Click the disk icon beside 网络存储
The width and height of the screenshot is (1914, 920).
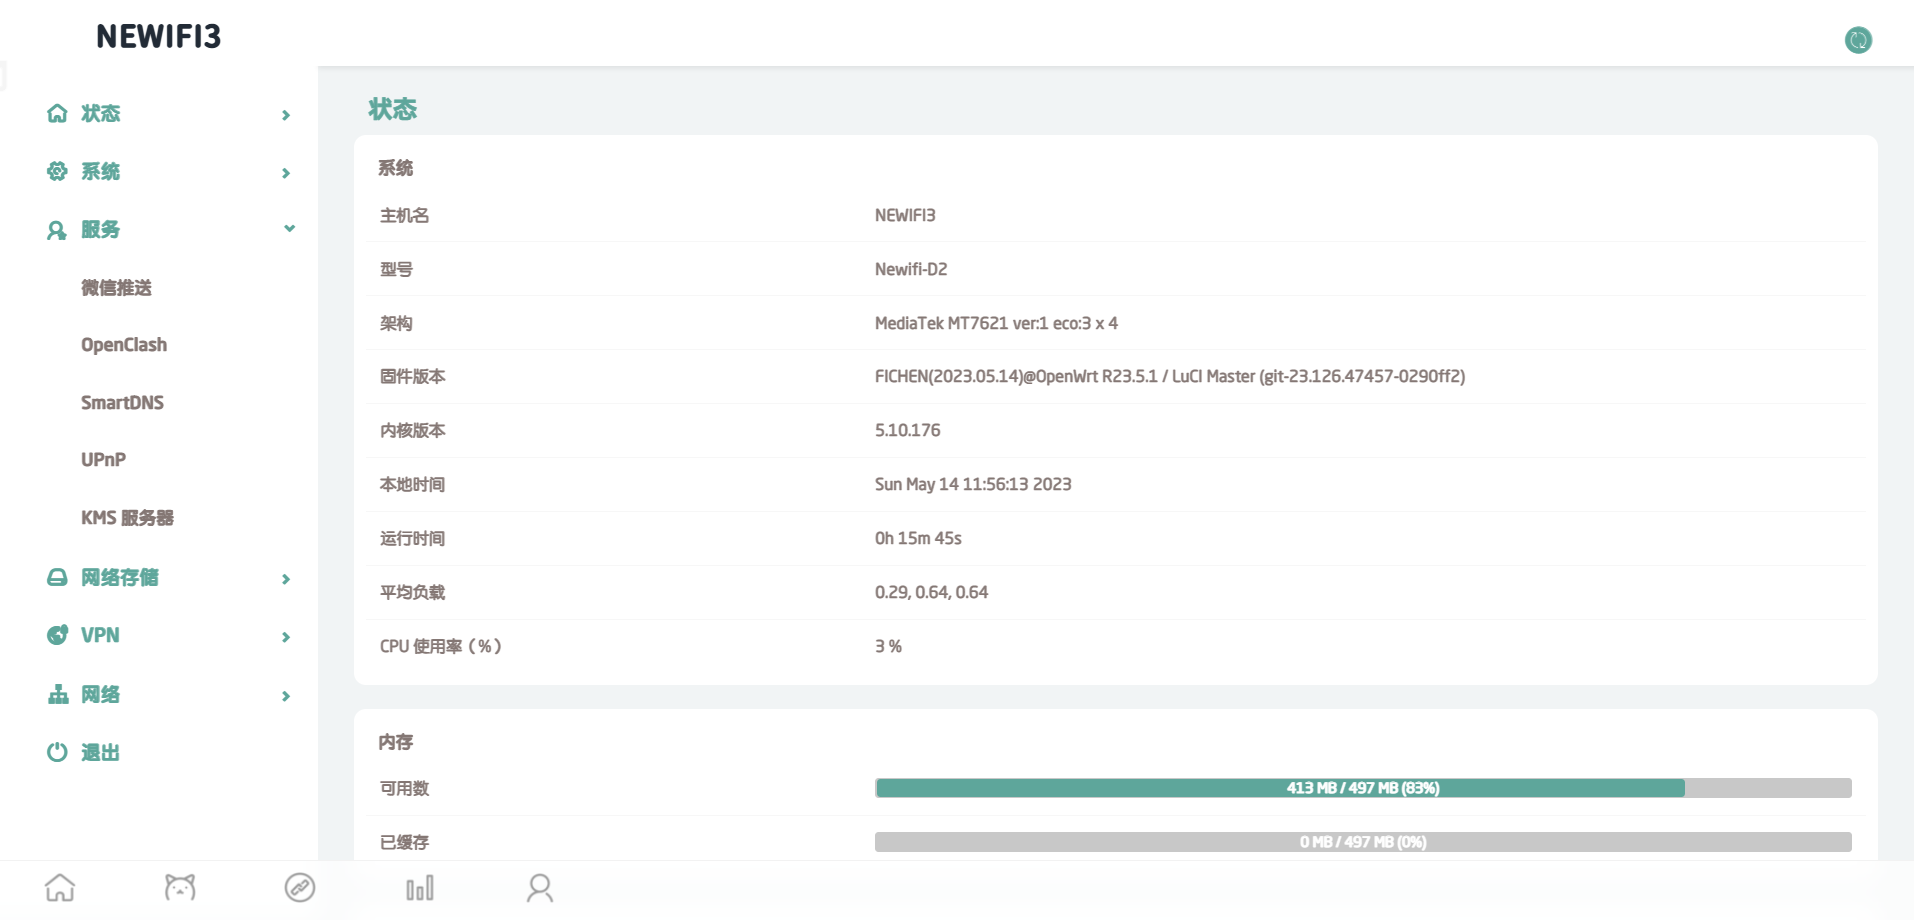[57, 577]
